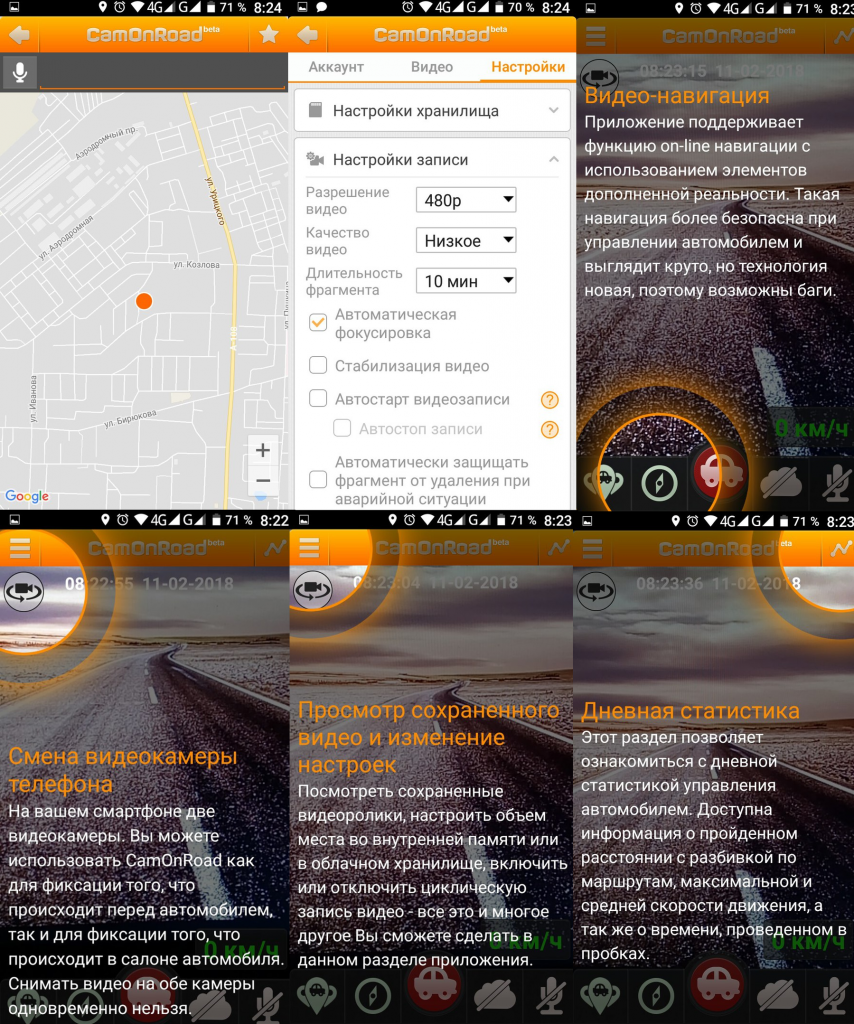
Task: Tap the back arrow on the map screen
Action: click(20, 35)
